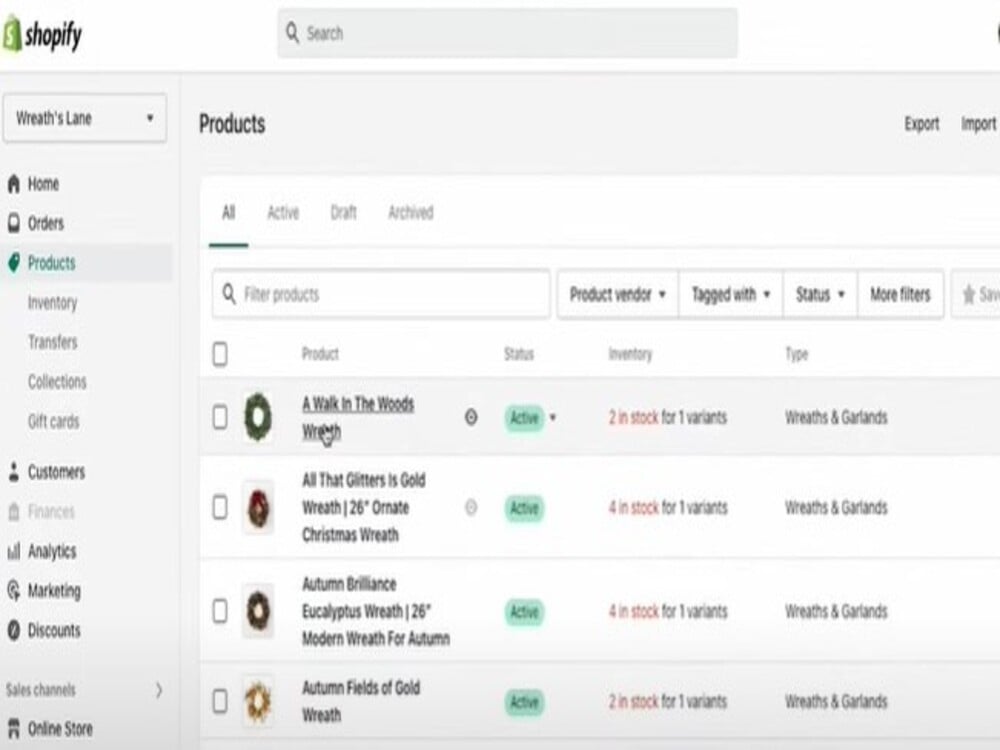Click the Shopify logo
Screen dimensions: 1000x750
(x=43, y=32)
